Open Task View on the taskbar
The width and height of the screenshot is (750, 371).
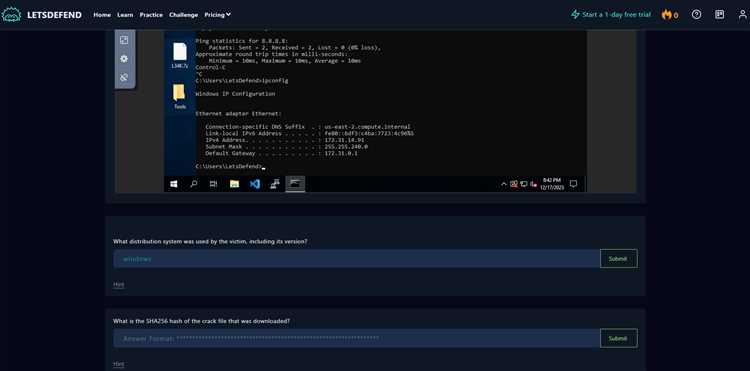point(213,184)
